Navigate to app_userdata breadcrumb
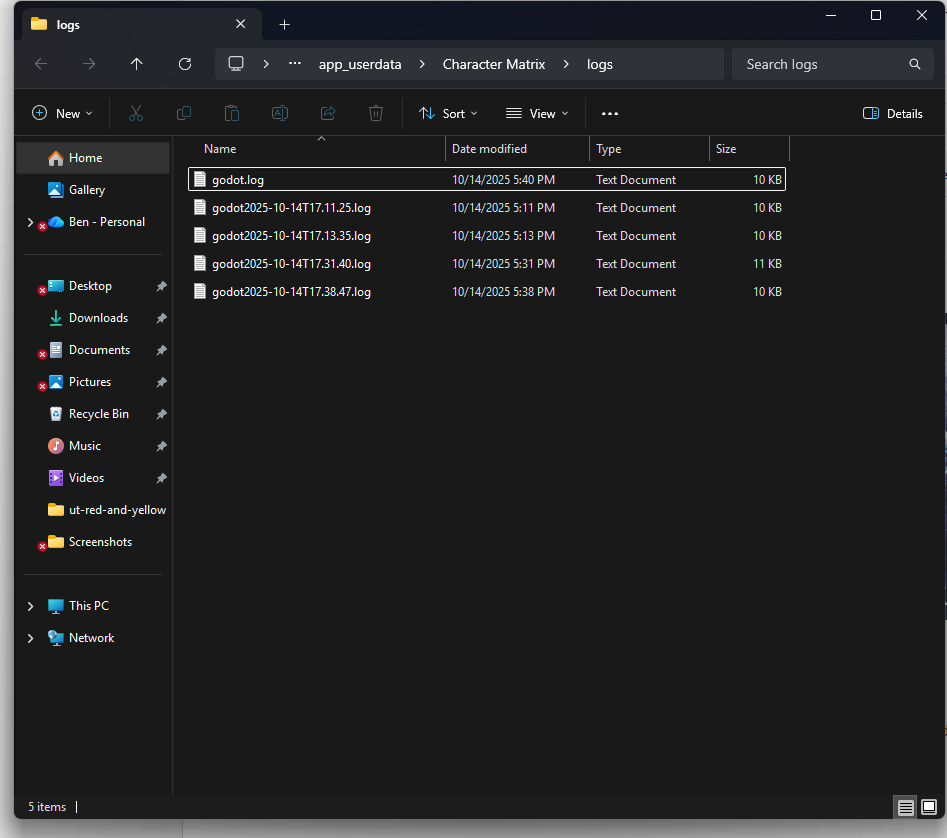947x838 pixels. tap(360, 65)
